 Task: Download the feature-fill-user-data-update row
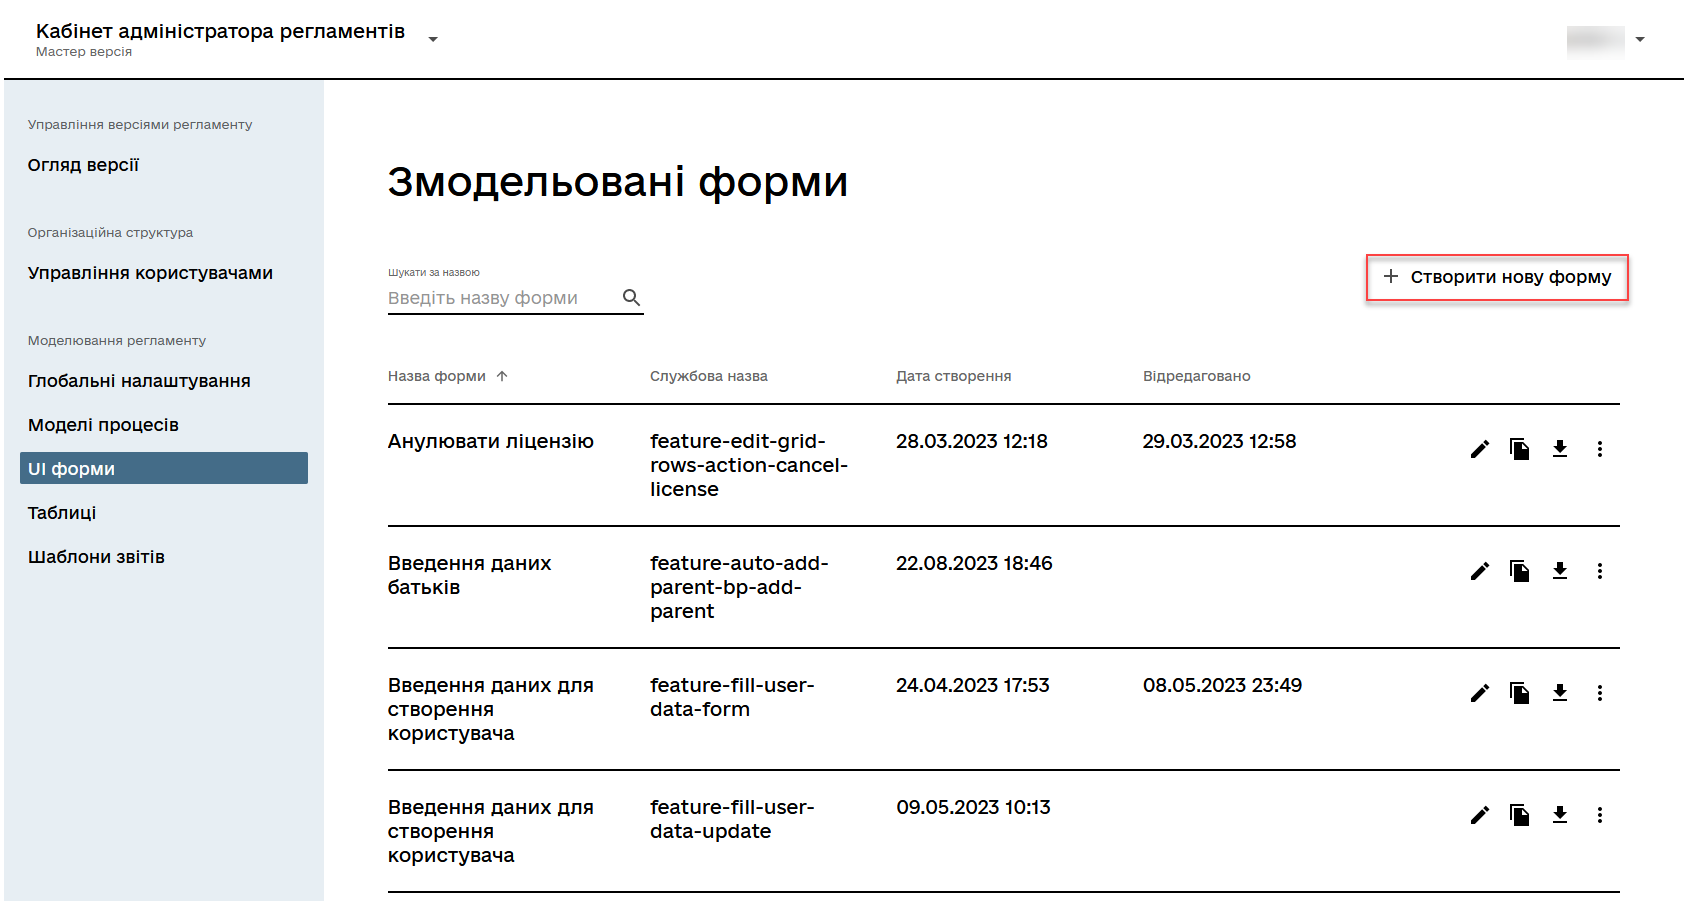pyautogui.click(x=1560, y=815)
